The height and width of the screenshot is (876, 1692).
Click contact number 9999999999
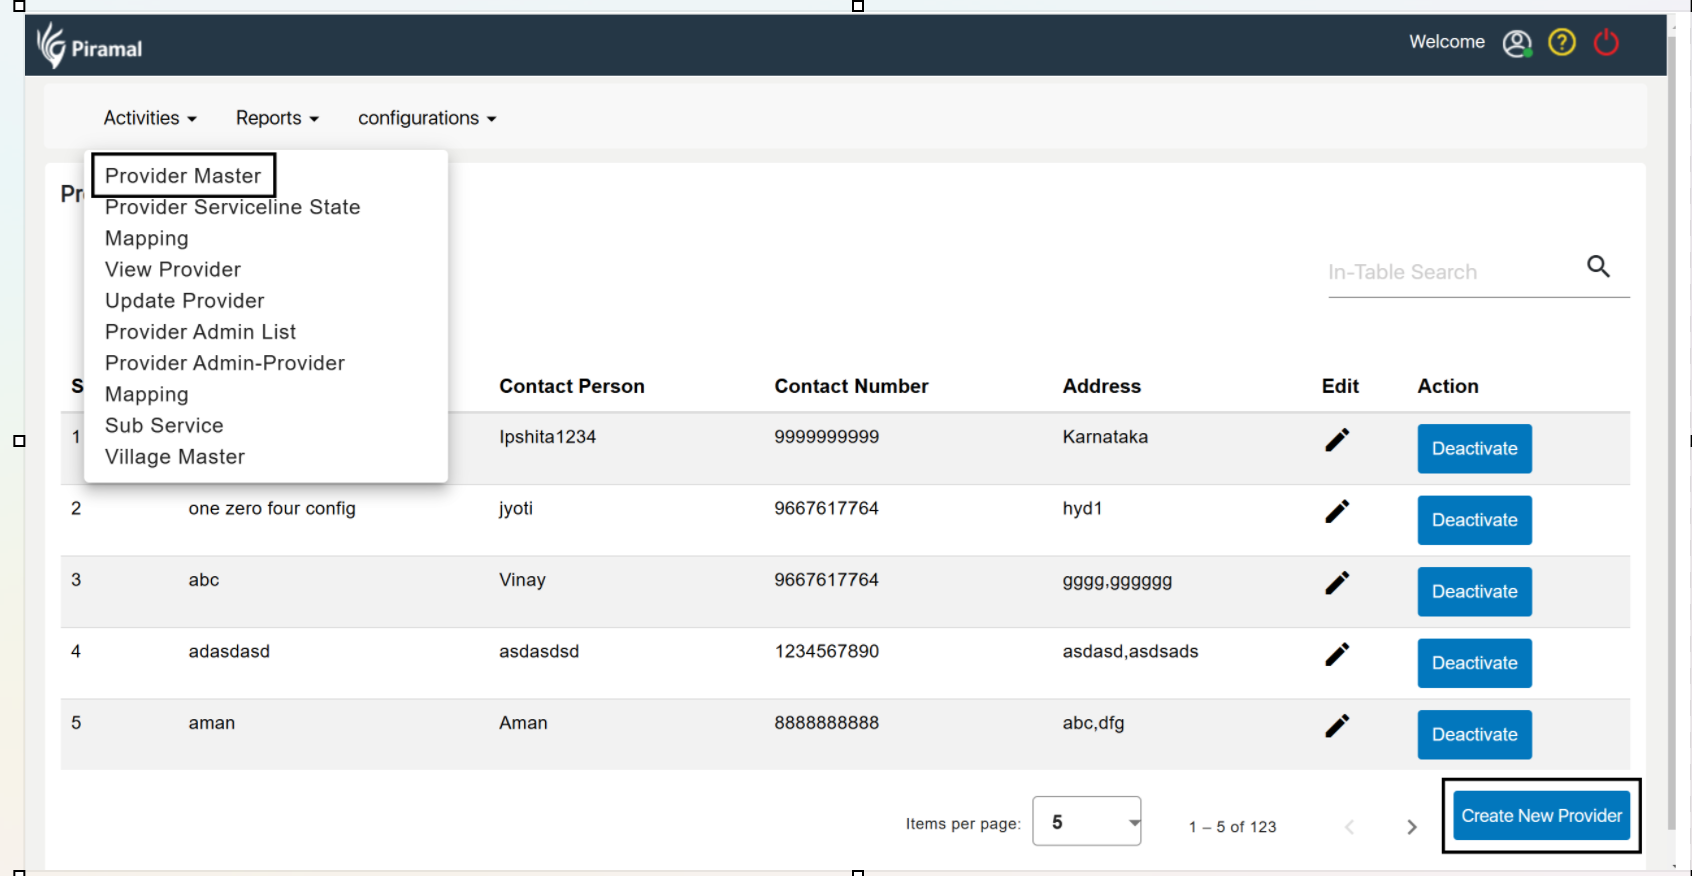click(826, 437)
